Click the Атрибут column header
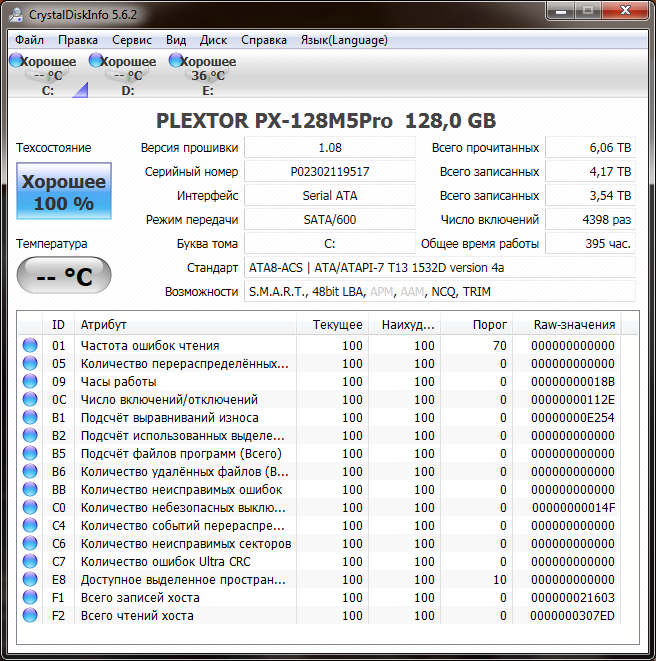The width and height of the screenshot is (656, 661). [185, 325]
